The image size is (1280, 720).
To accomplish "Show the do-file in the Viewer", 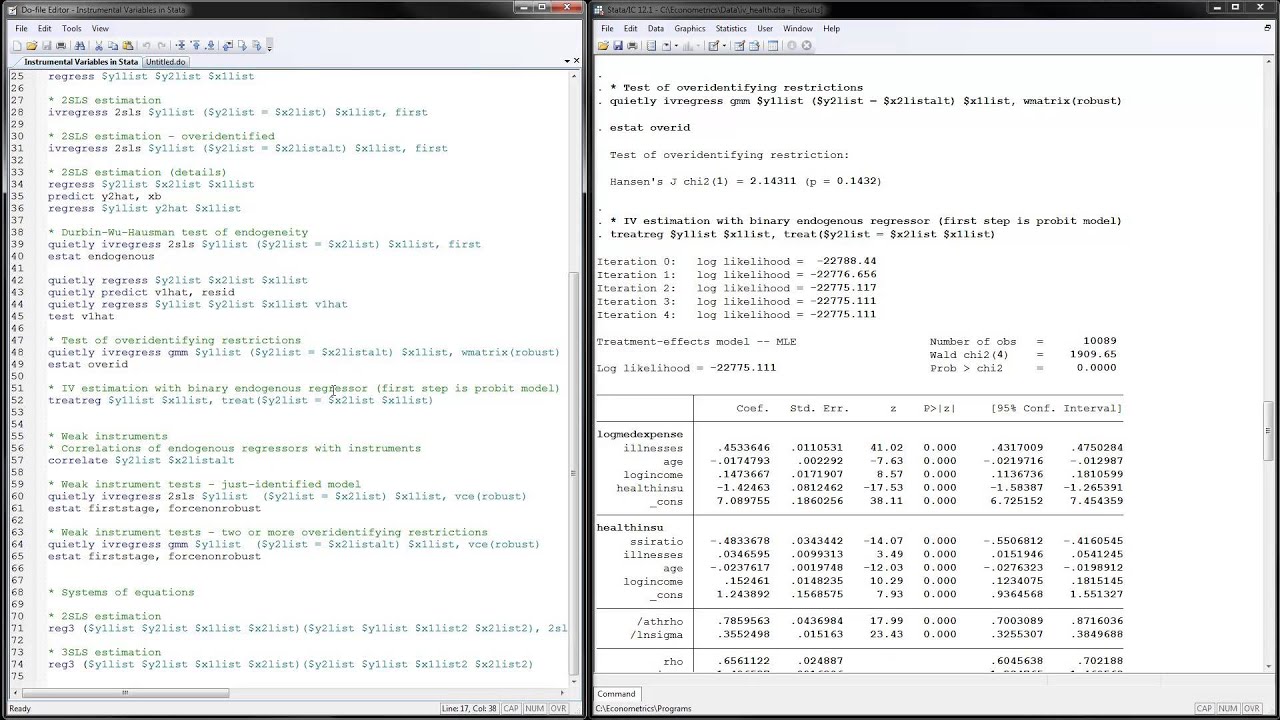I will [228, 45].
